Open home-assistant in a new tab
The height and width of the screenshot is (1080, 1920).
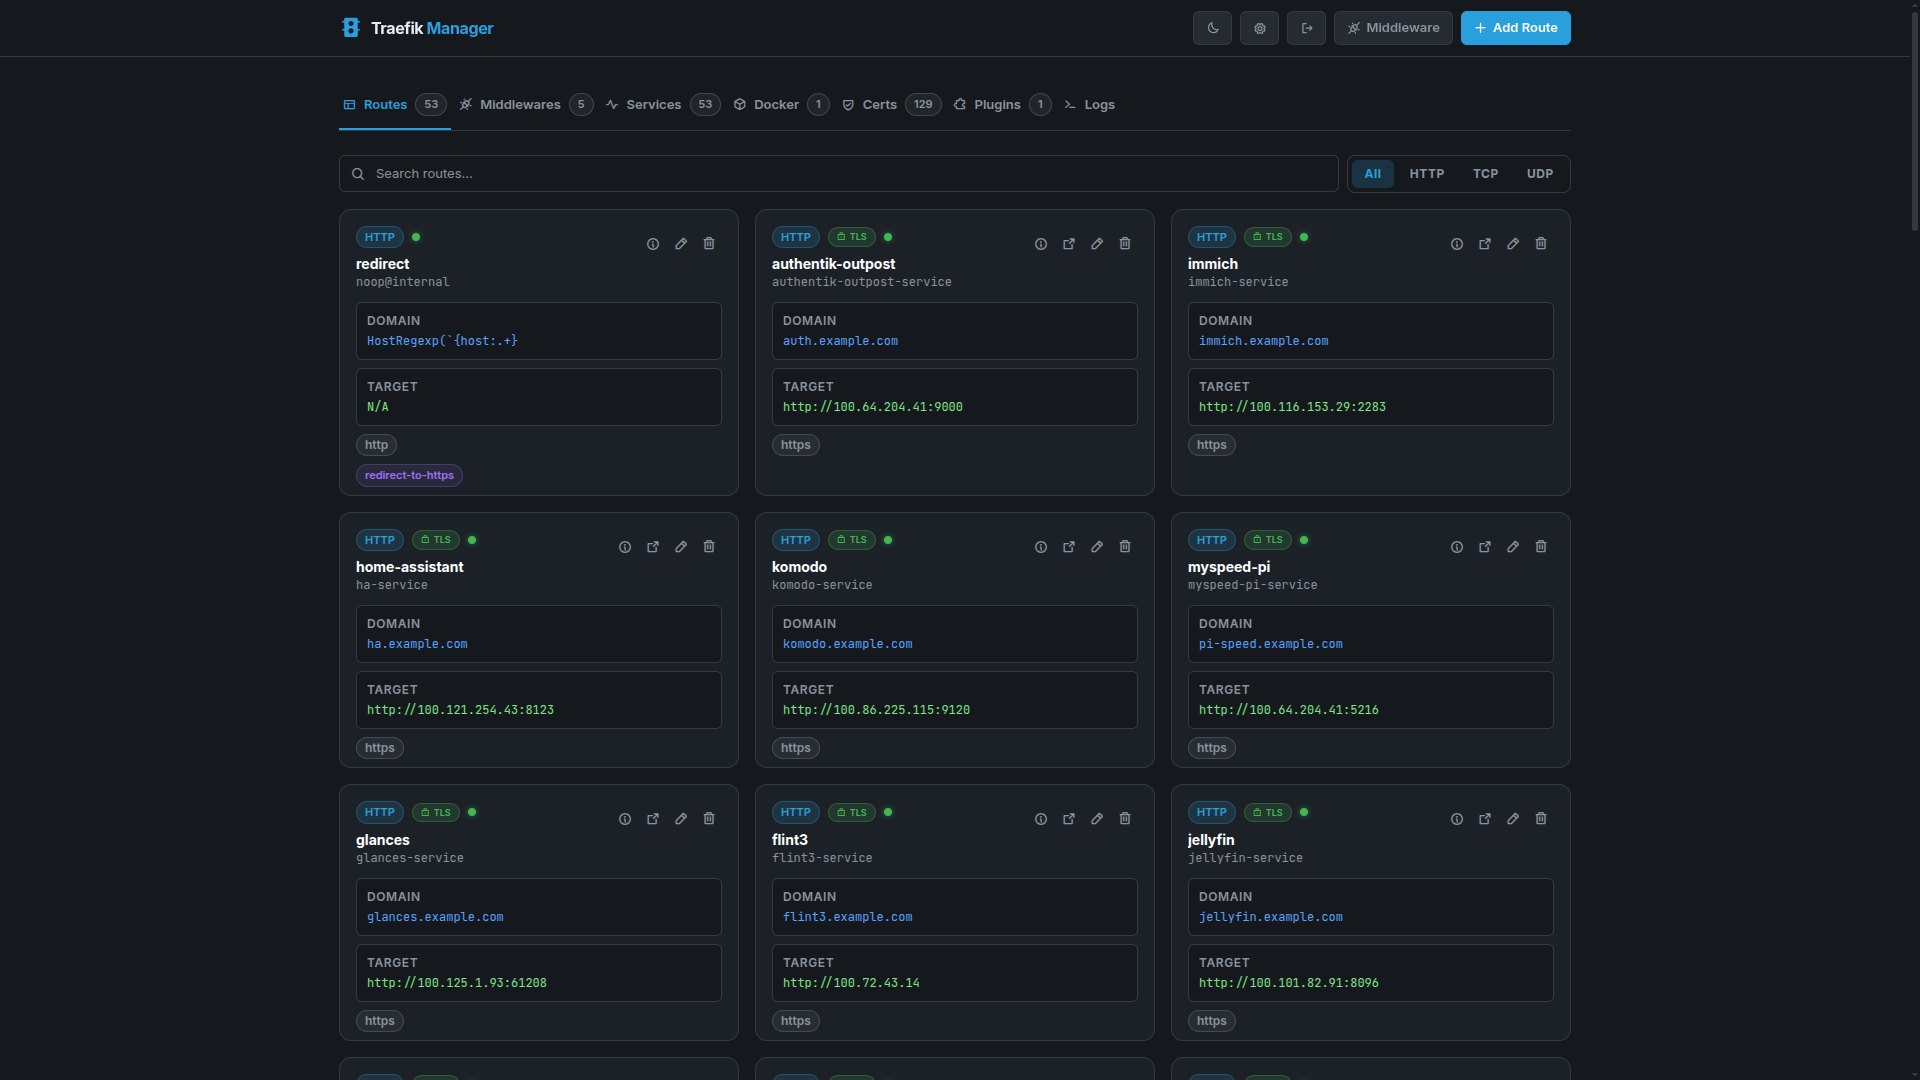(x=652, y=547)
